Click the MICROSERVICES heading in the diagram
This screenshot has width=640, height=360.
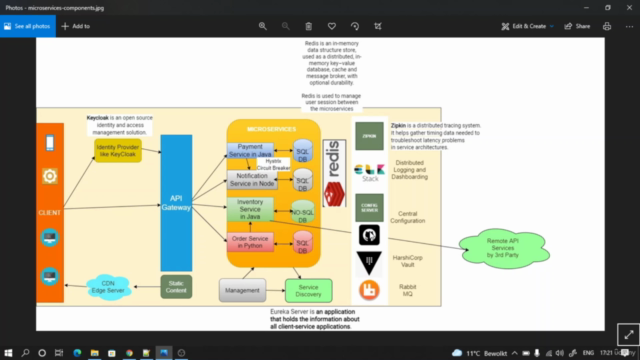tap(271, 129)
